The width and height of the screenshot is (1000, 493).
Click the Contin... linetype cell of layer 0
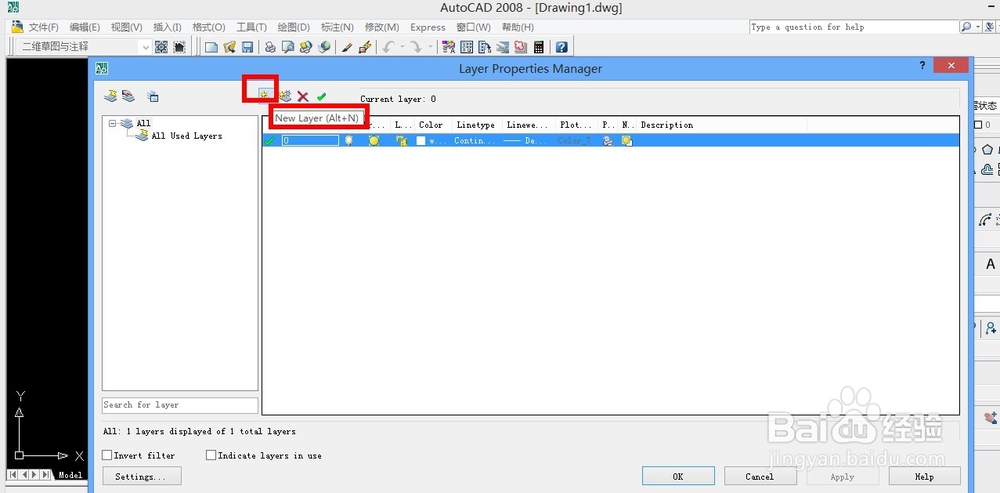coord(474,141)
